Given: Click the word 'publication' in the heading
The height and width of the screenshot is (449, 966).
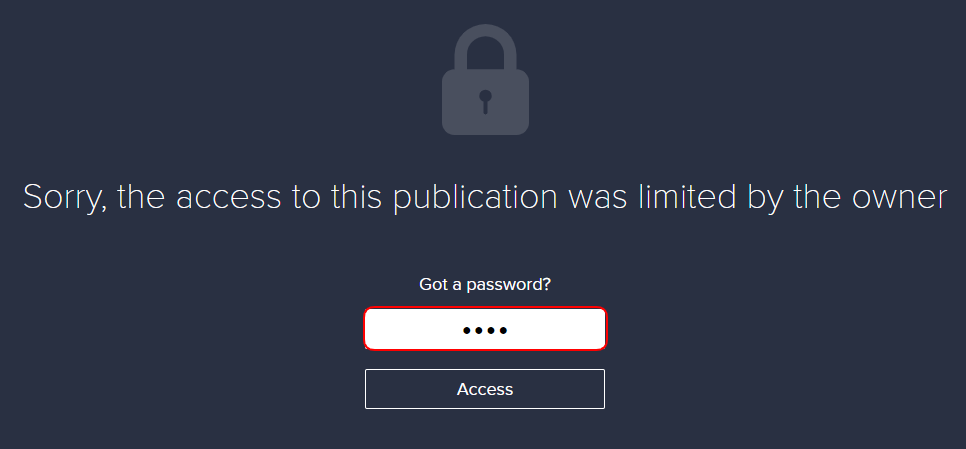Looking at the screenshot, I should click(x=475, y=198).
